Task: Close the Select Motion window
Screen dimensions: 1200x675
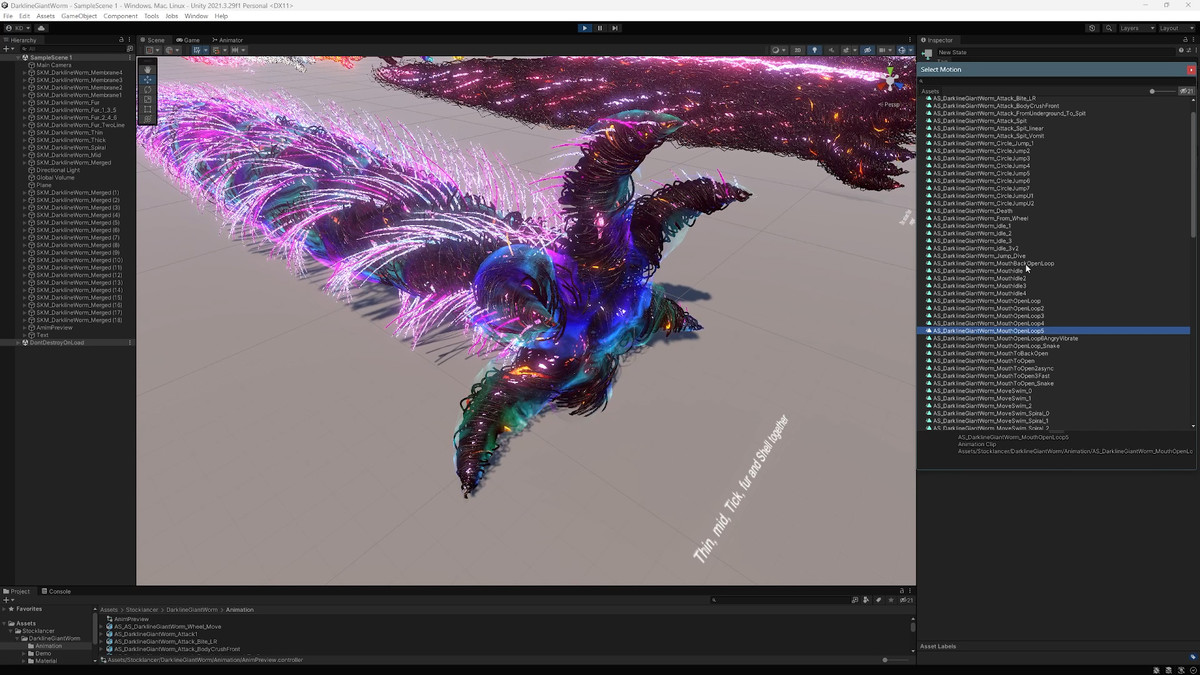Action: [1190, 70]
